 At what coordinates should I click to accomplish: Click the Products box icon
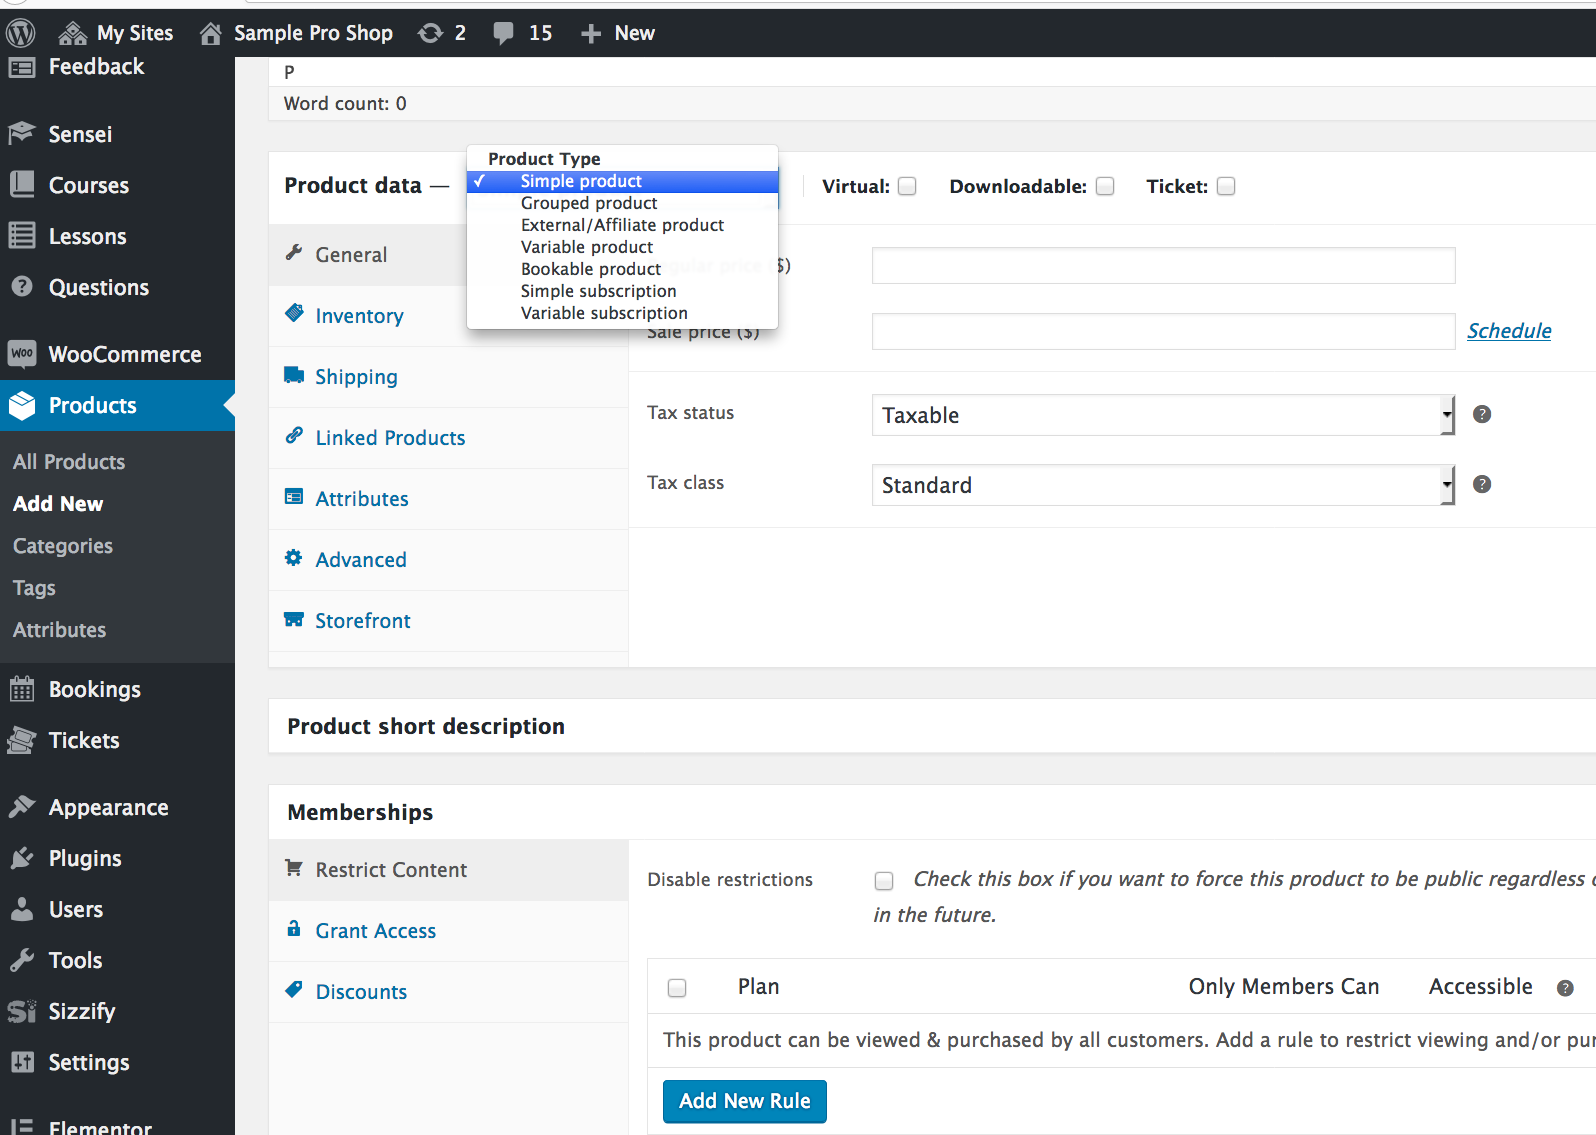(x=22, y=405)
